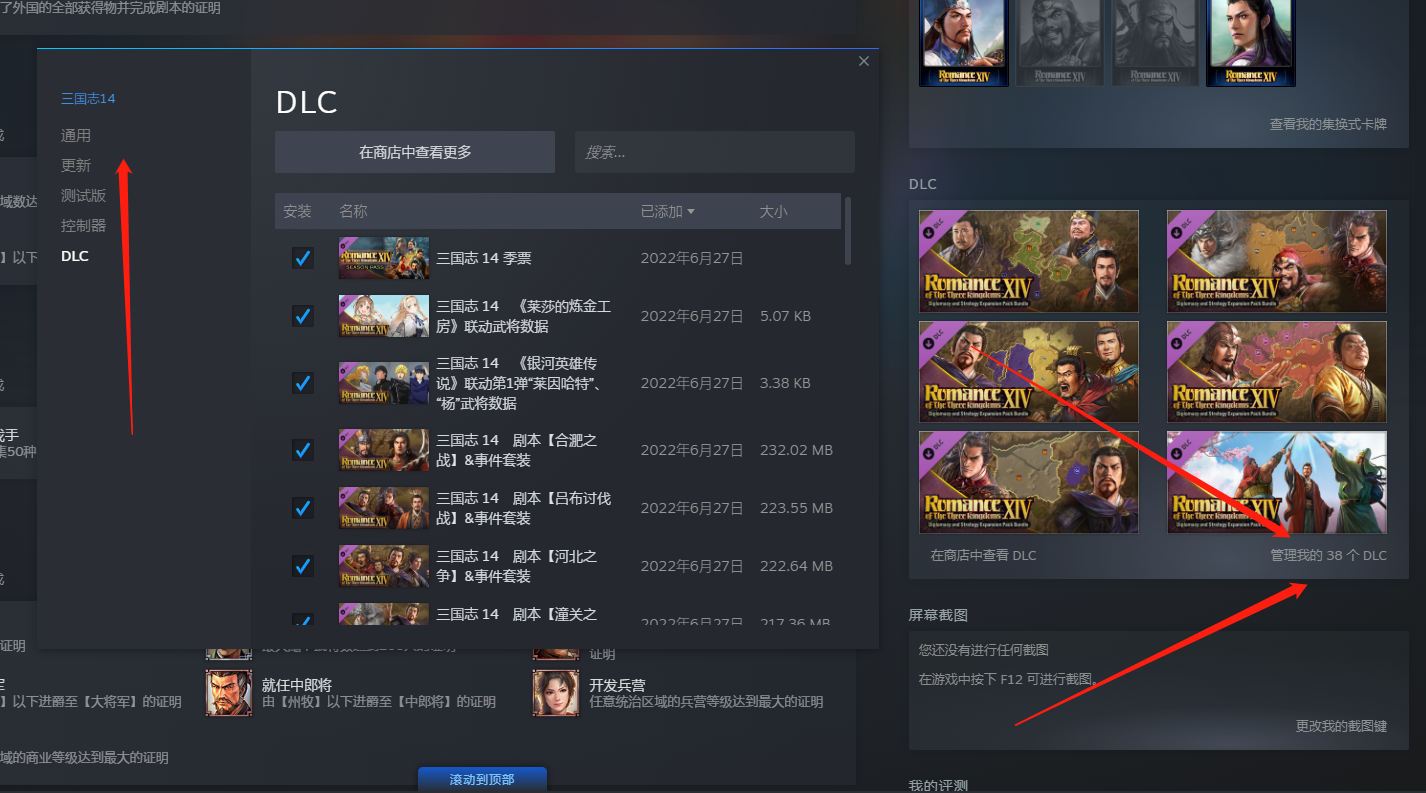Uncheck the 三国志 14 季票 install checkbox
This screenshot has height=793, width=1426.
pyautogui.click(x=302, y=258)
